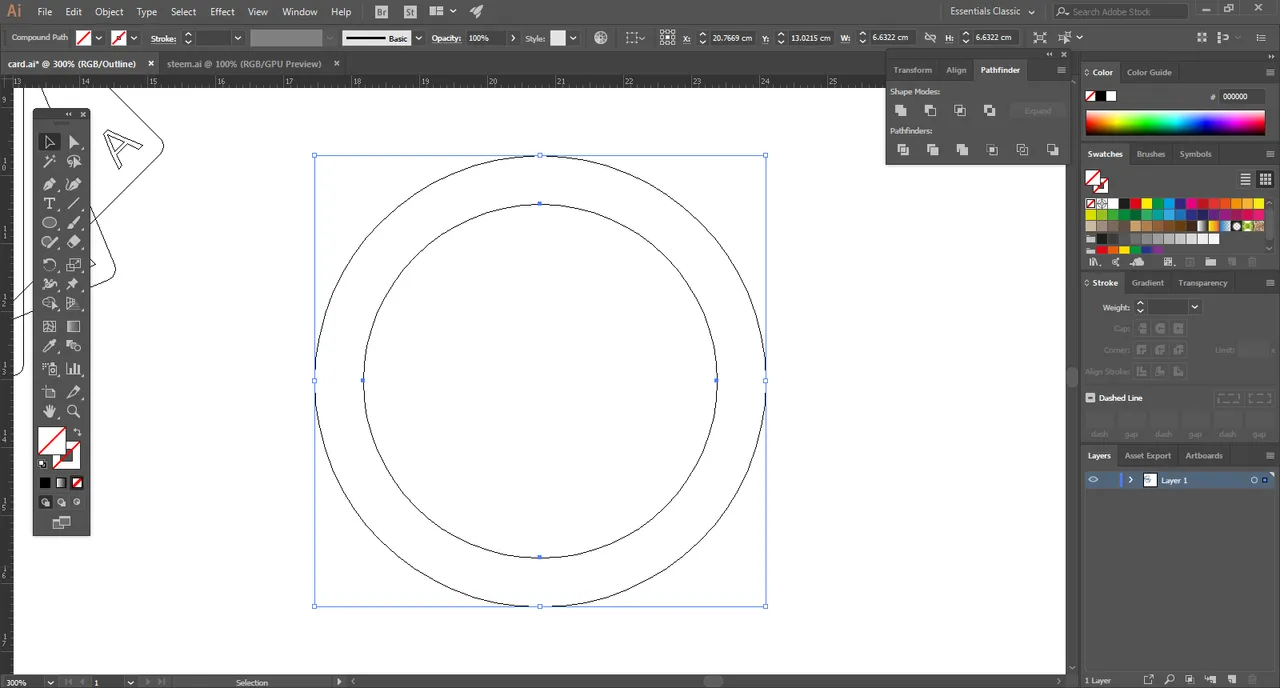Viewport: 1280px width, 688px height.
Task: Activate the Hand tool
Action: 49,411
